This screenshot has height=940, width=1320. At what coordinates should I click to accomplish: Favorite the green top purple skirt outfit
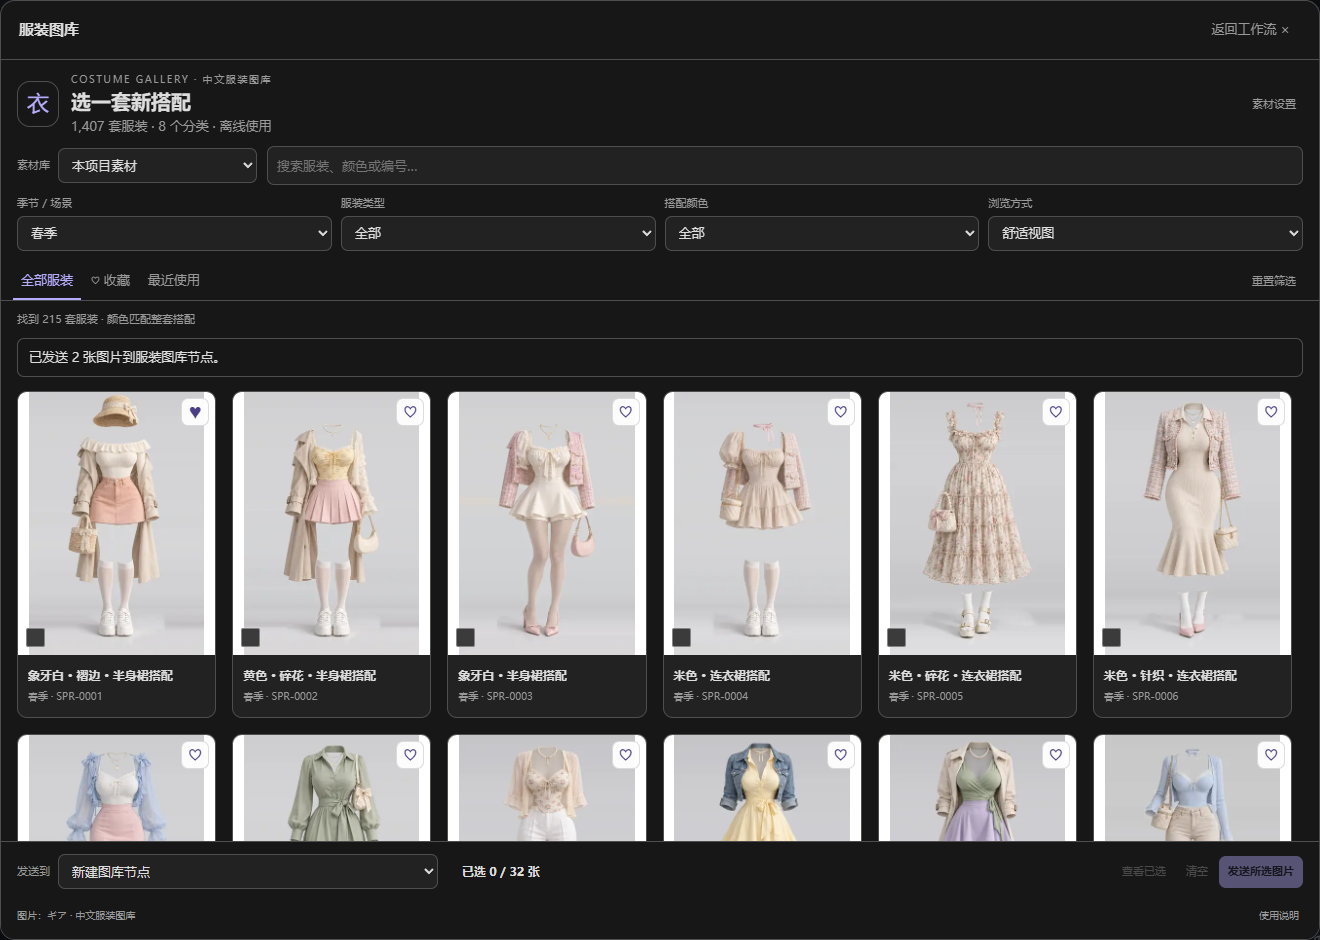[1055, 755]
